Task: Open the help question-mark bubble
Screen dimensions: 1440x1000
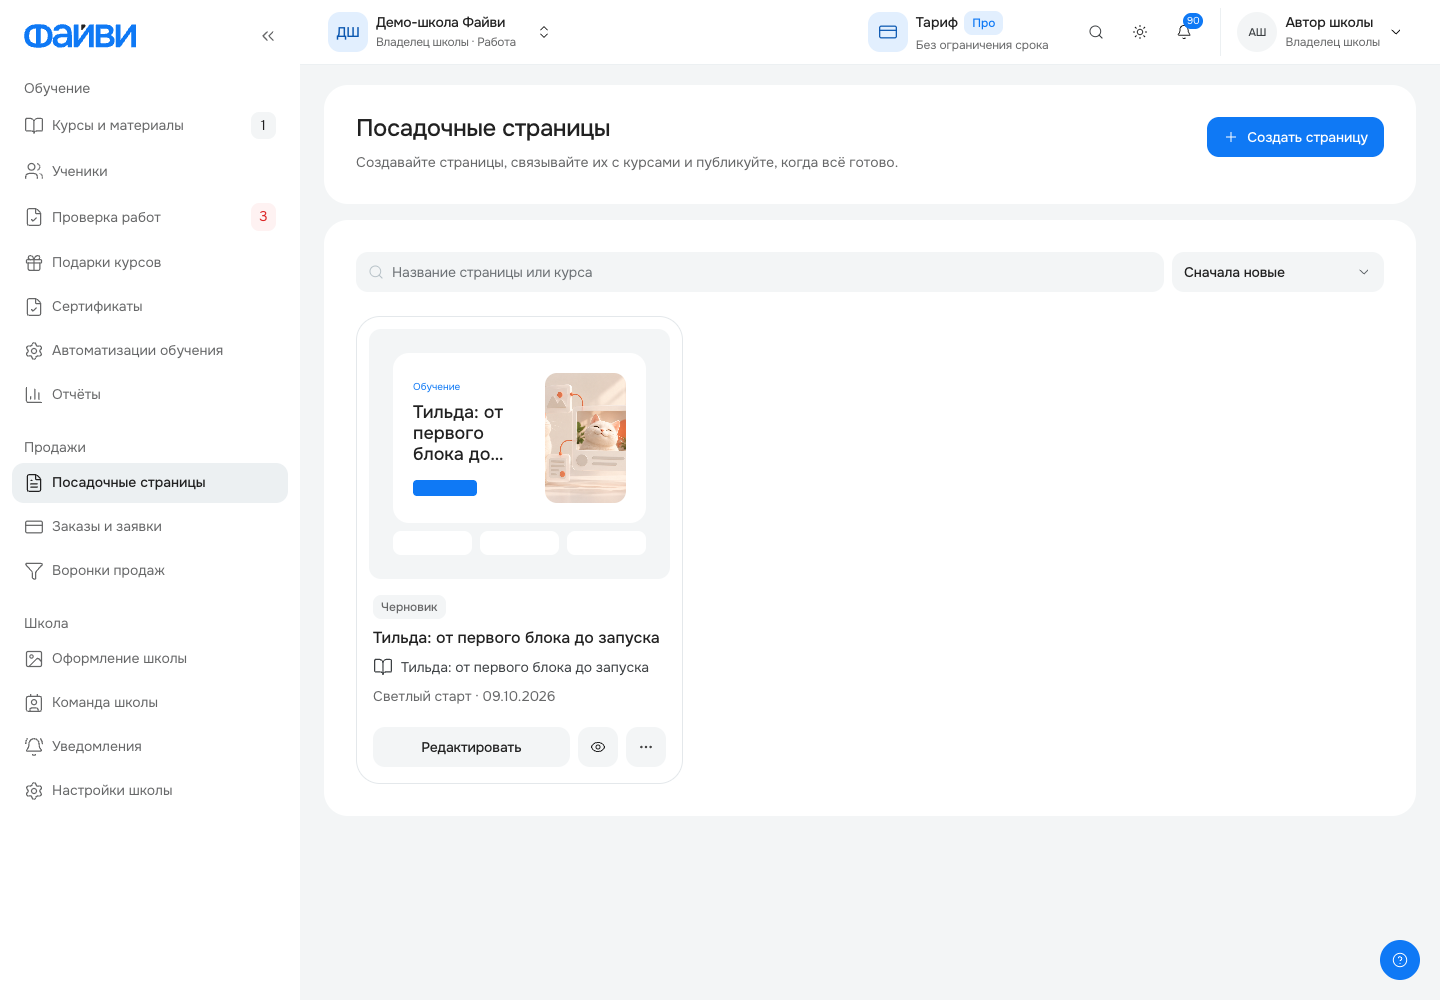Action: (1400, 960)
